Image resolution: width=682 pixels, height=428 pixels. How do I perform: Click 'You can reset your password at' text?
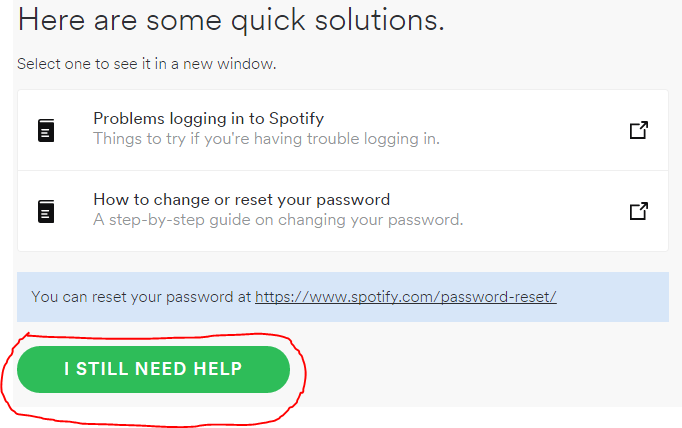coord(141,297)
